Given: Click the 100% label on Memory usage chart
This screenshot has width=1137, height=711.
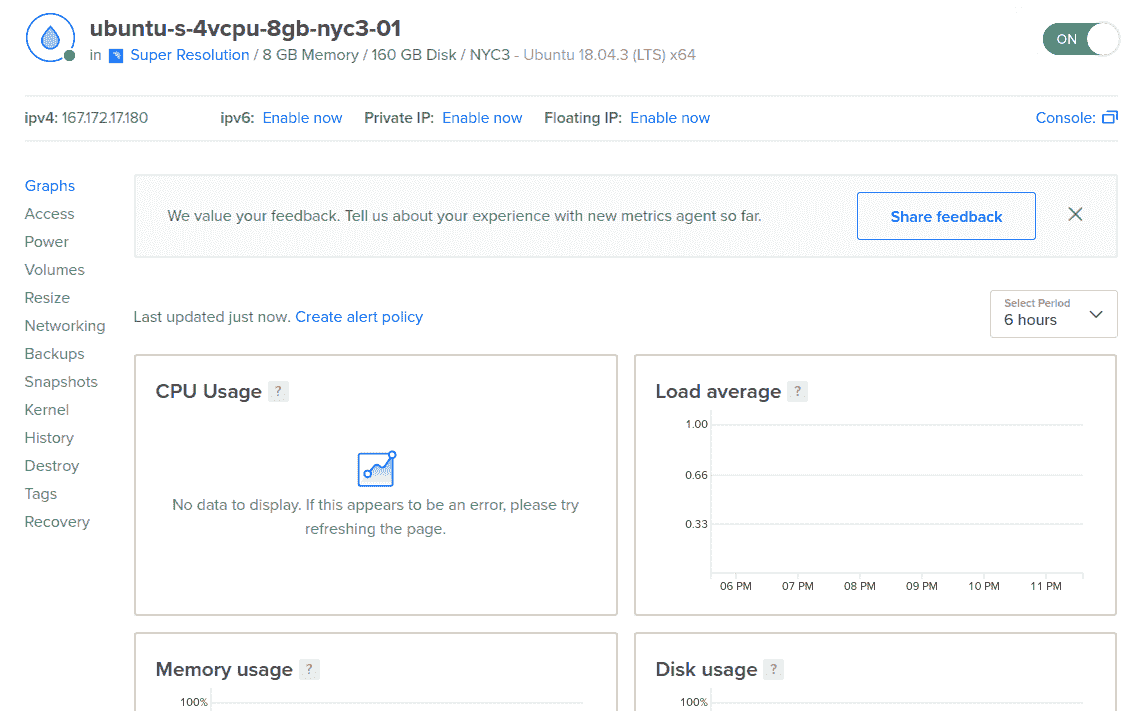Looking at the screenshot, I should click(x=194, y=702).
